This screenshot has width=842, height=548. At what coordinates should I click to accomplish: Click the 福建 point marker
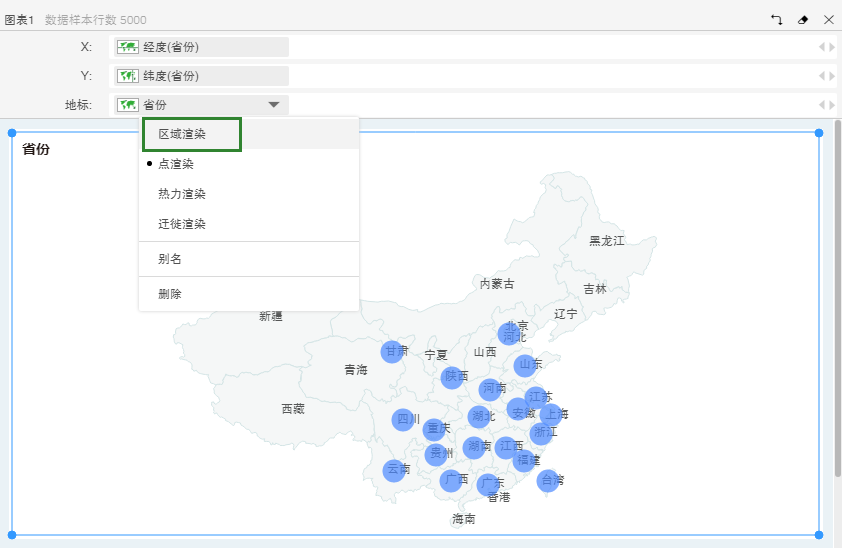coord(524,461)
